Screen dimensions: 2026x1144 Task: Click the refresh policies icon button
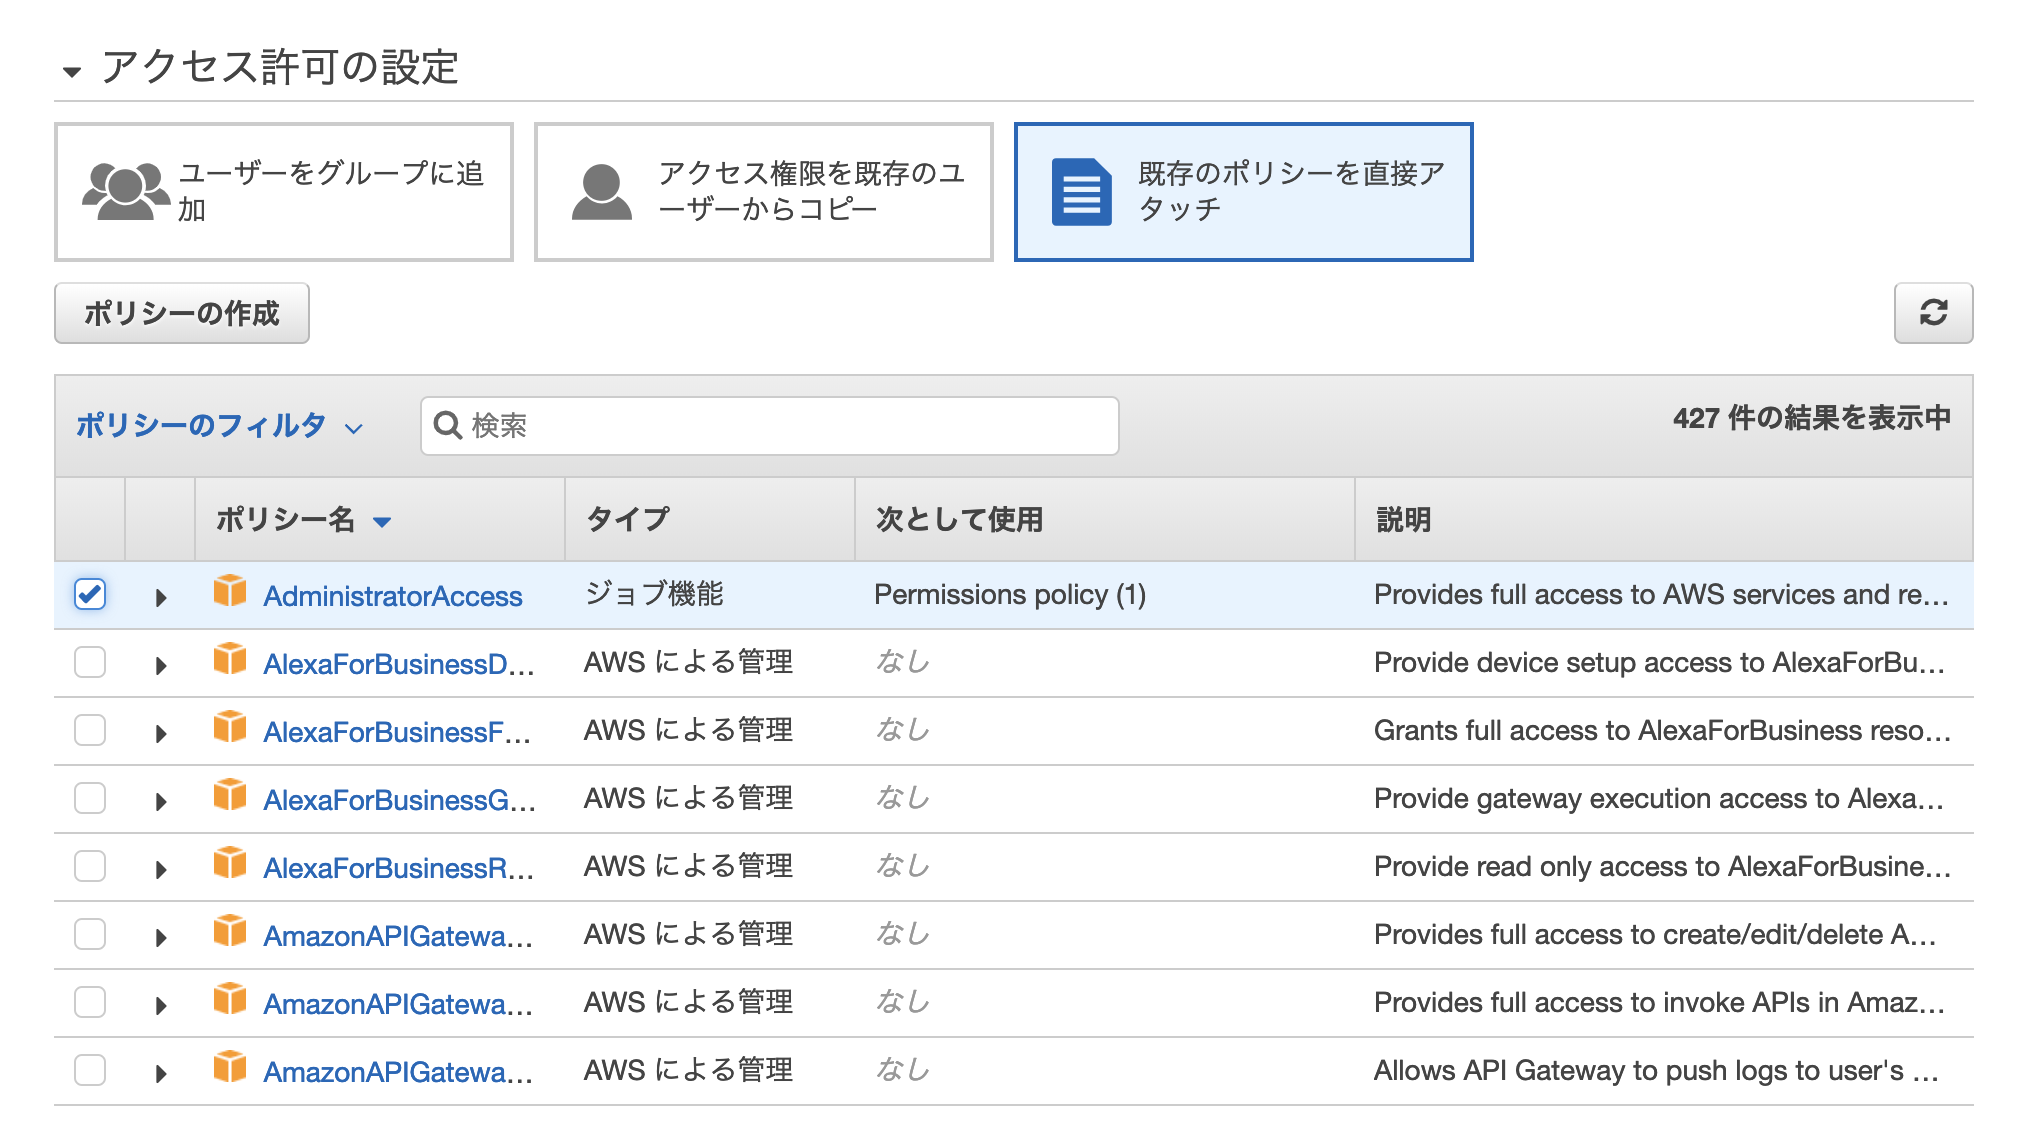(x=1932, y=313)
